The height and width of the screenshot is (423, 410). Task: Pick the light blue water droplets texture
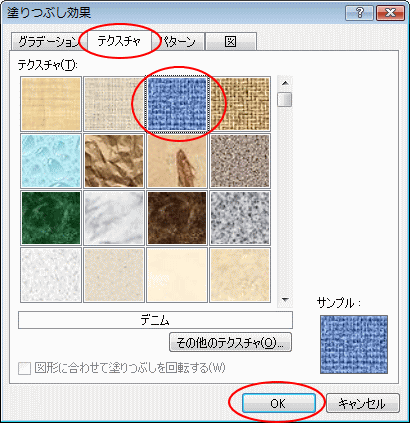pyautogui.click(x=51, y=161)
